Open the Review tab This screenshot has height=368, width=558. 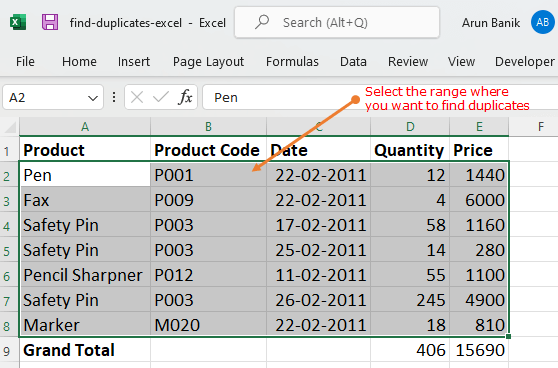pos(408,62)
